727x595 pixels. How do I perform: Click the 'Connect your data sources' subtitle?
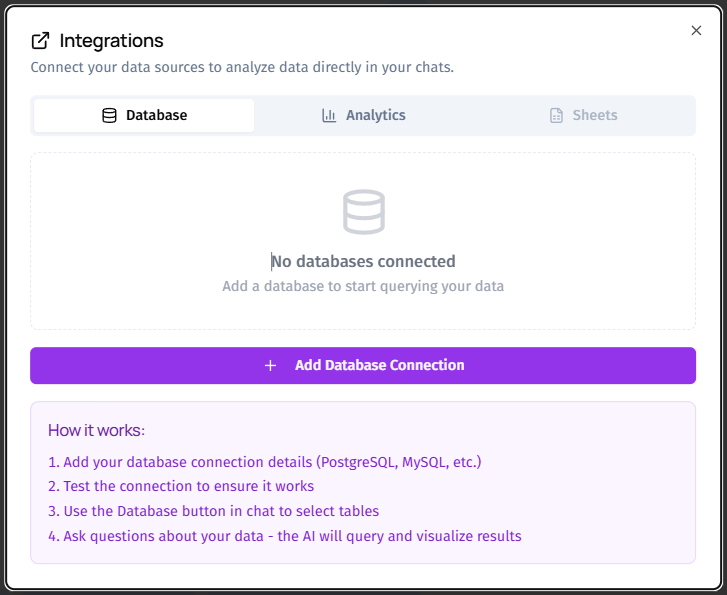[x=242, y=67]
